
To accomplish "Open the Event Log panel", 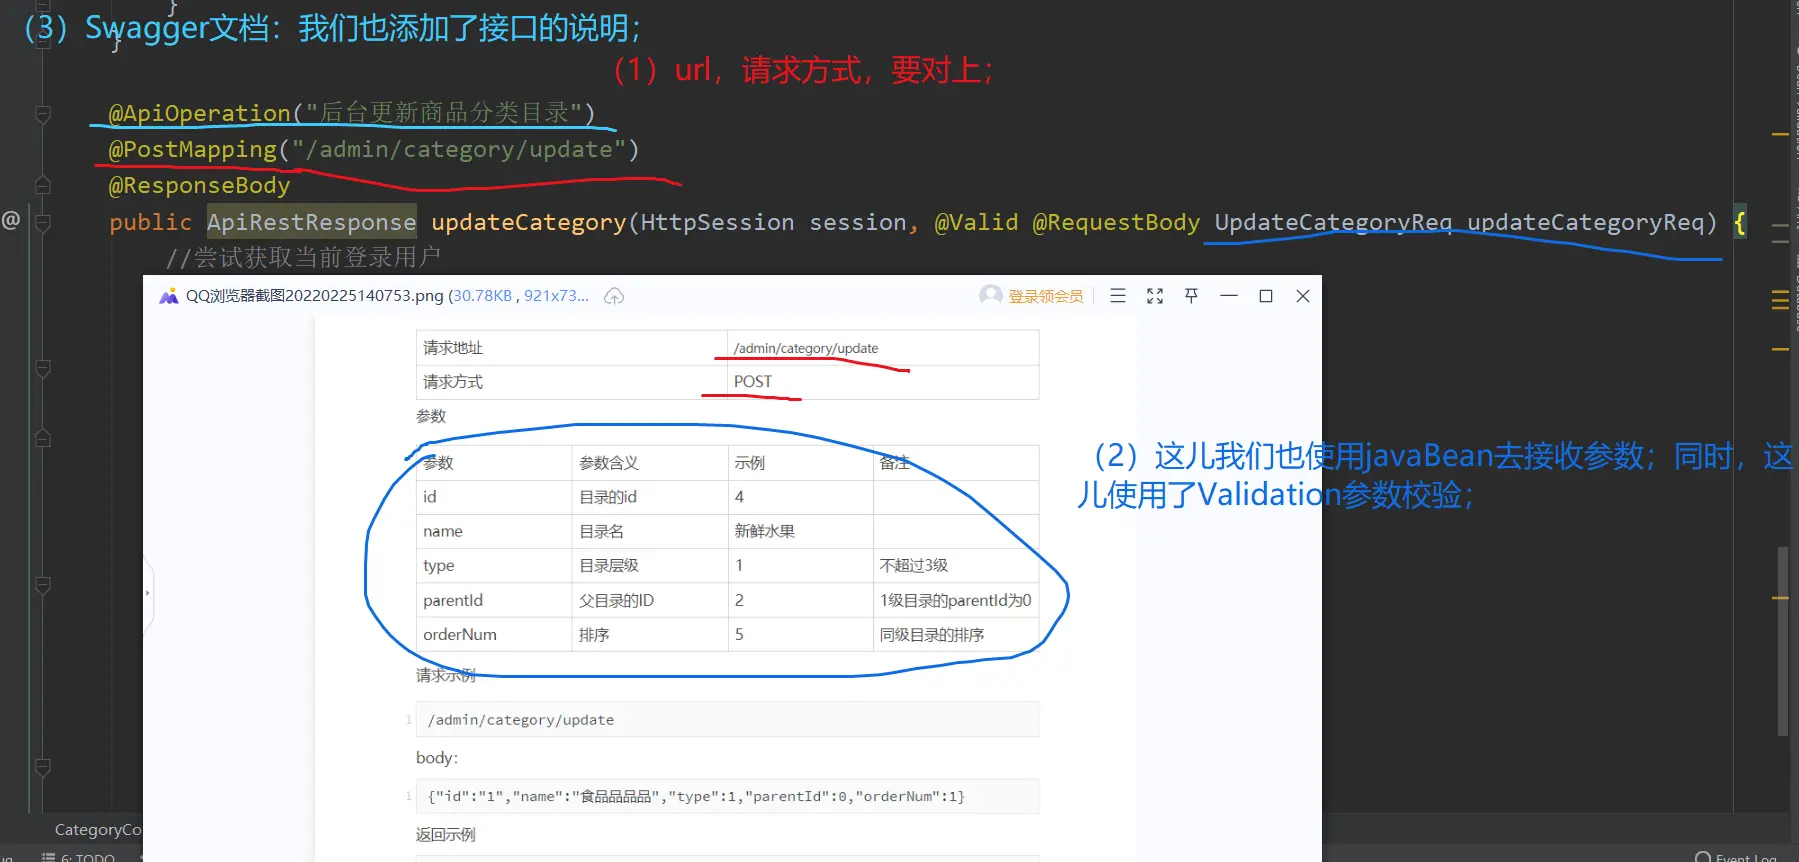I will point(1745,857).
